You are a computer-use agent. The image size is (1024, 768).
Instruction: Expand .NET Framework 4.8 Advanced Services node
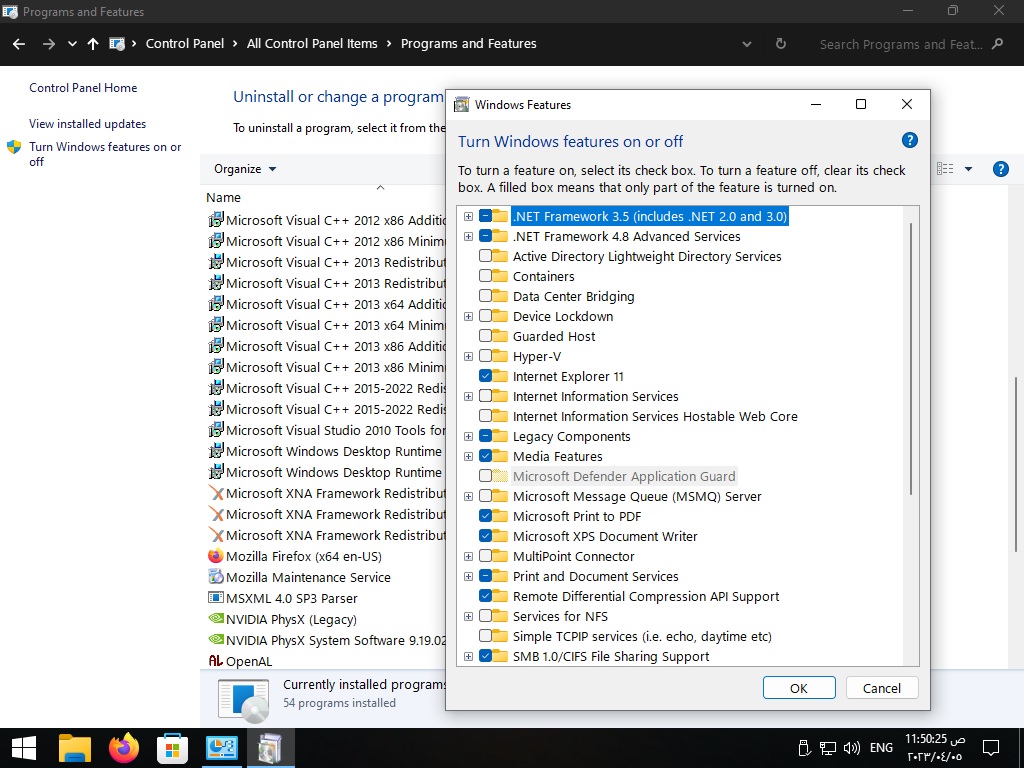[468, 236]
